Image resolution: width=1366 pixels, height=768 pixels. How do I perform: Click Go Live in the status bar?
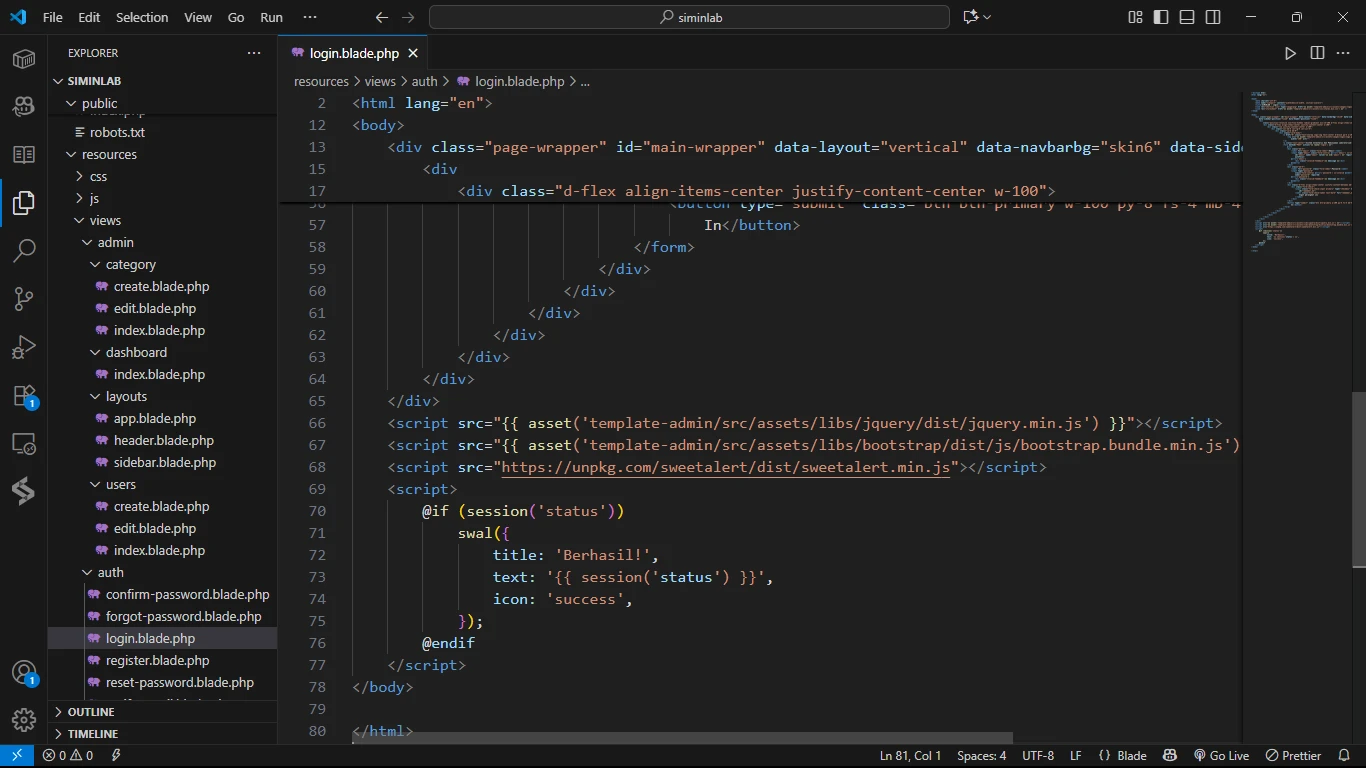(x=1221, y=756)
